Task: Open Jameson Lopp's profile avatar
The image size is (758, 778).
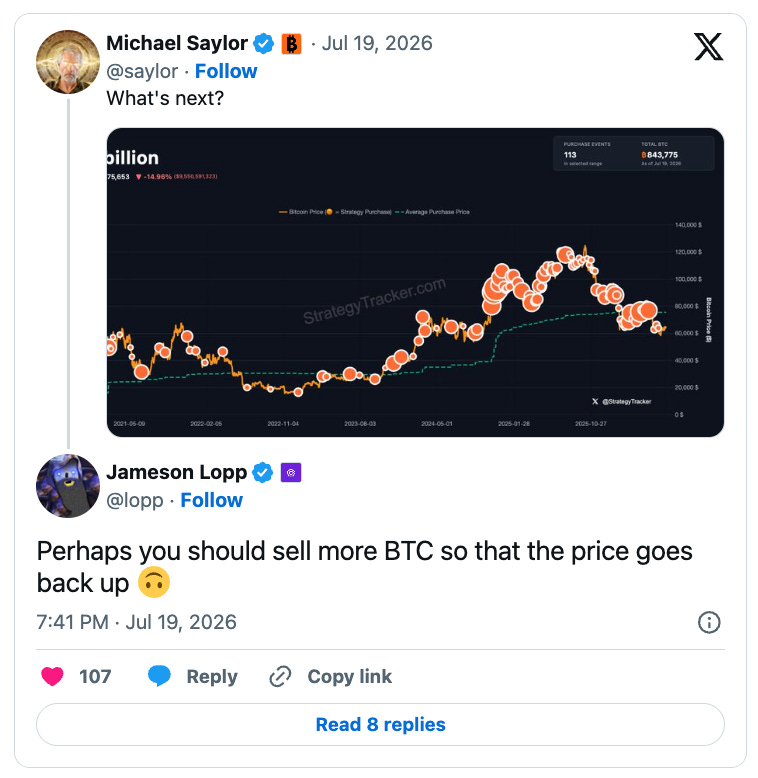Action: [68, 486]
